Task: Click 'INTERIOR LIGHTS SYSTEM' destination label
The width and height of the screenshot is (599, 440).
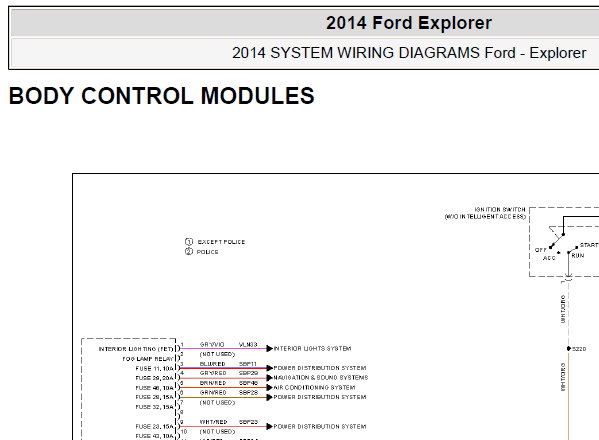Action: tap(312, 349)
